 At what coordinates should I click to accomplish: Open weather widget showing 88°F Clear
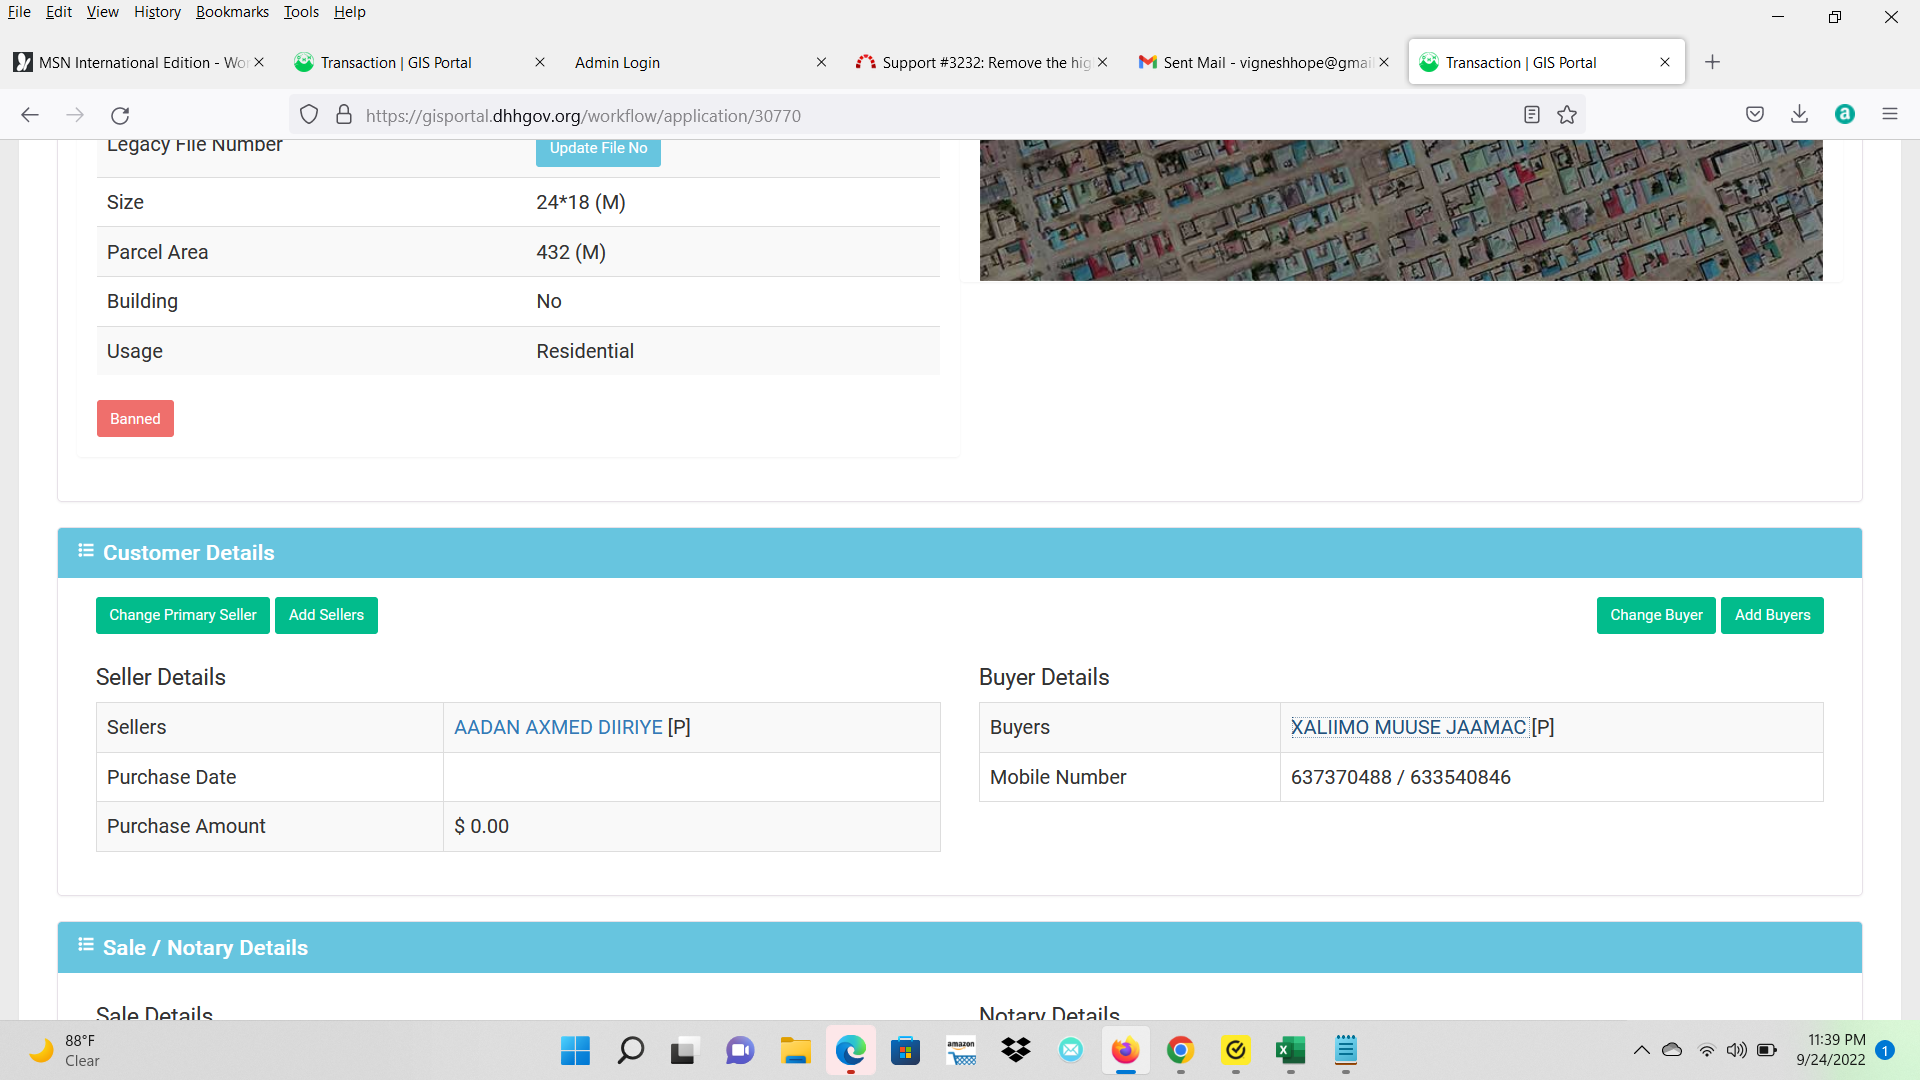tap(66, 1050)
